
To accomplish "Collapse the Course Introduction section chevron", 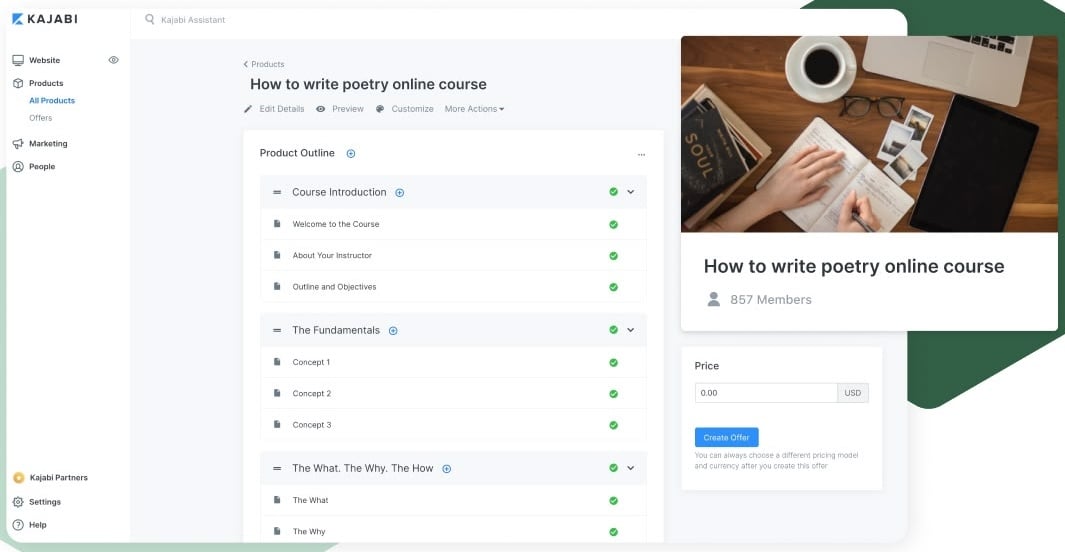I will pyautogui.click(x=630, y=192).
